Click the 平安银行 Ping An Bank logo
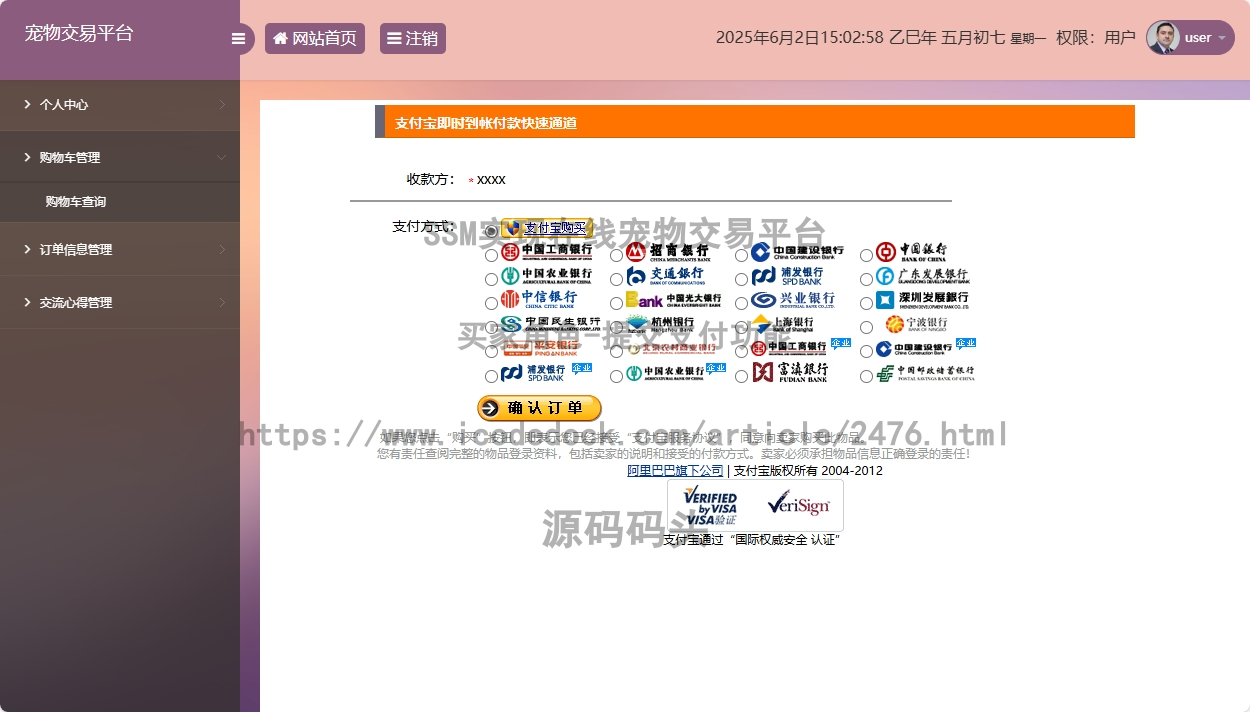Image resolution: width=1250 pixels, height=712 pixels. tap(540, 348)
